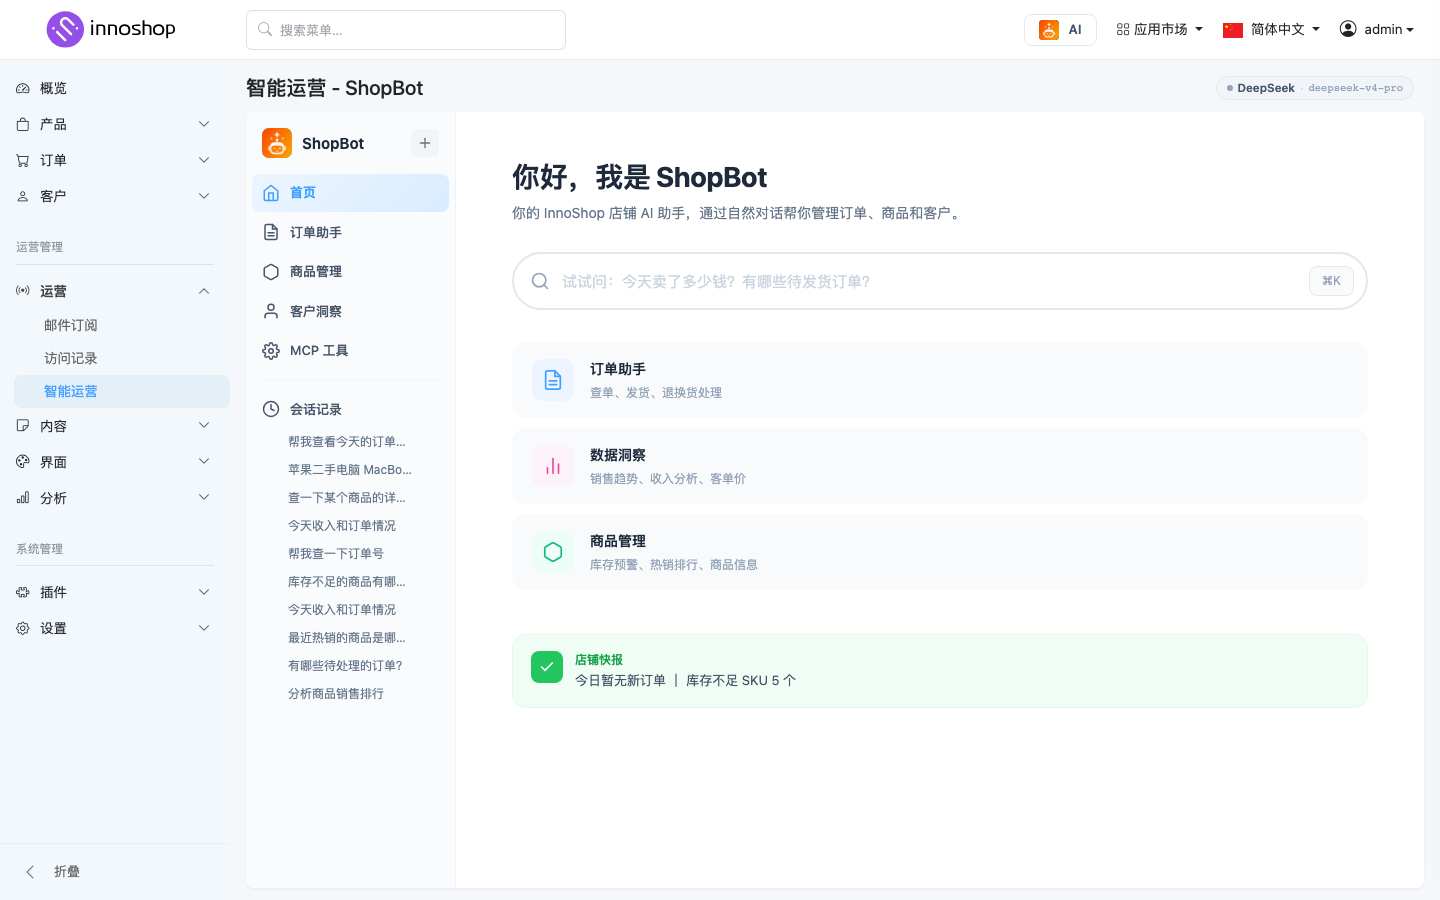Open 邮件订阅 submenu item
Screen dimensions: 1440x900
click(x=71, y=325)
